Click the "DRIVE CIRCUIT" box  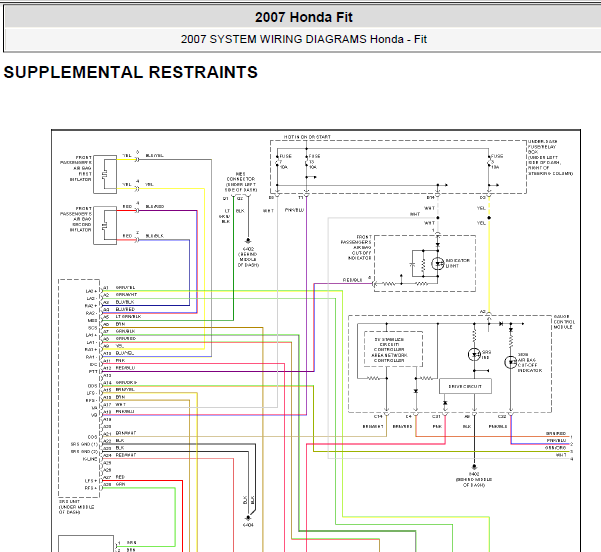click(x=465, y=386)
